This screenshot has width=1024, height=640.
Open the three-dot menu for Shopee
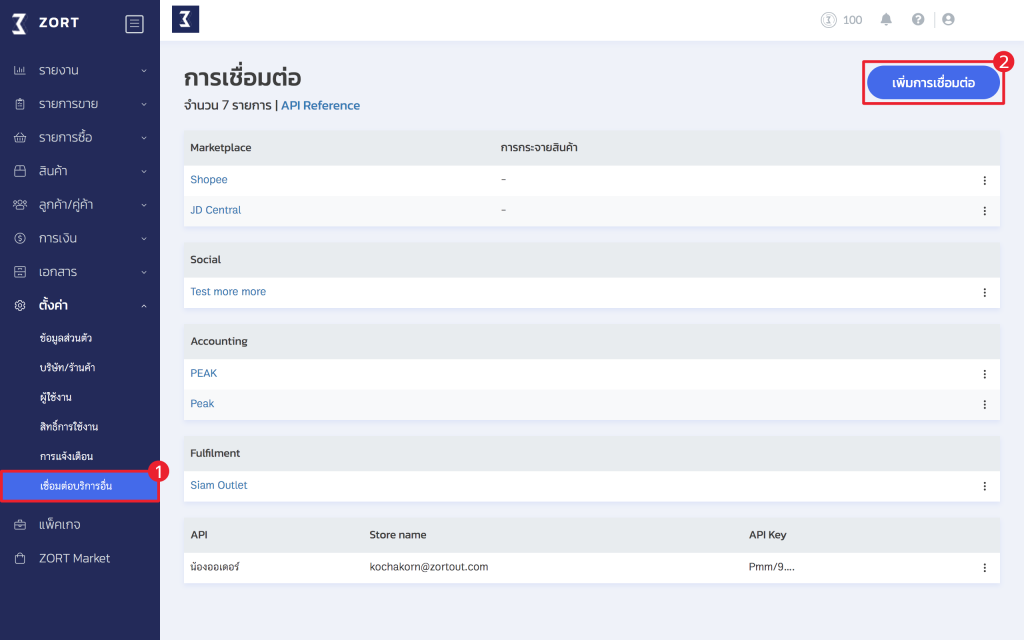tap(985, 181)
